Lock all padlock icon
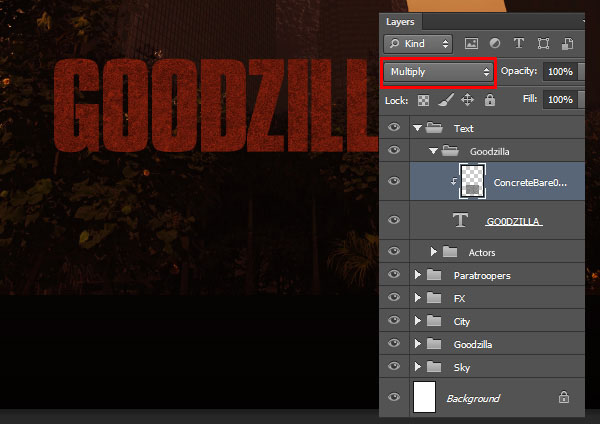600x424 pixels. (x=490, y=100)
